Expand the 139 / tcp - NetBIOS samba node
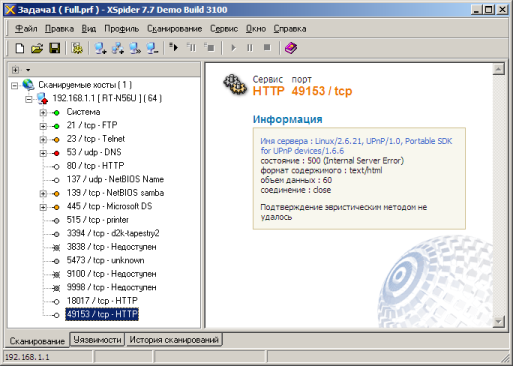 [x=43, y=193]
